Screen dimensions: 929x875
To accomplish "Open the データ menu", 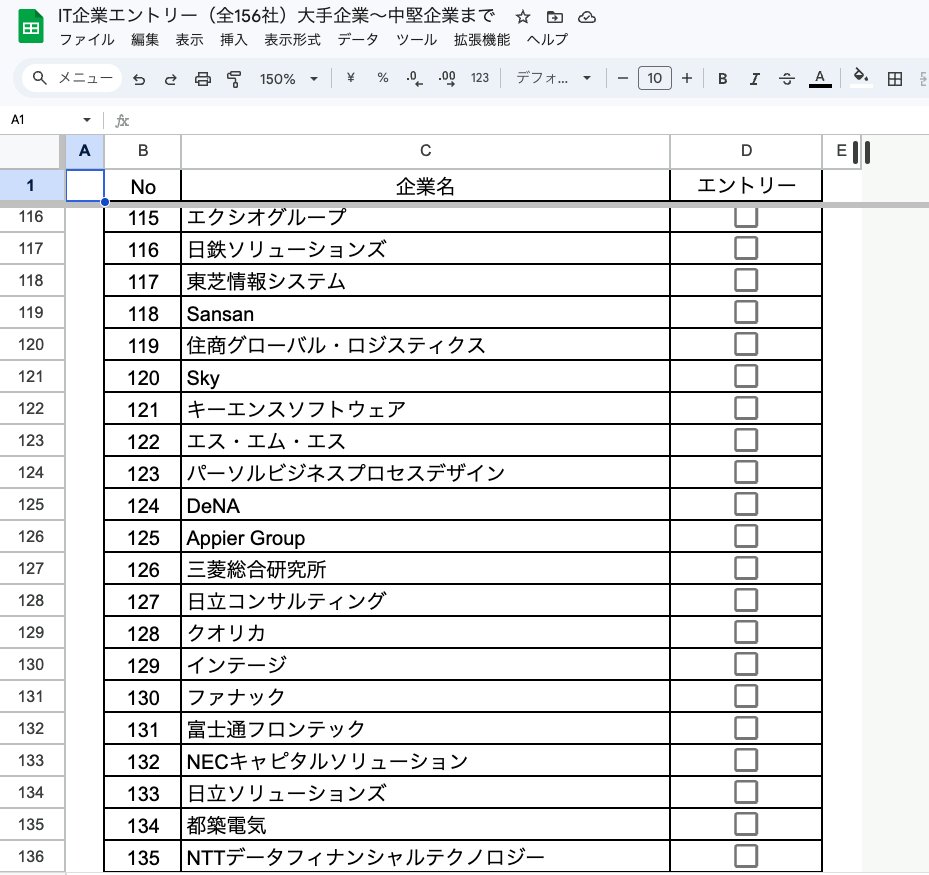I will (x=358, y=40).
